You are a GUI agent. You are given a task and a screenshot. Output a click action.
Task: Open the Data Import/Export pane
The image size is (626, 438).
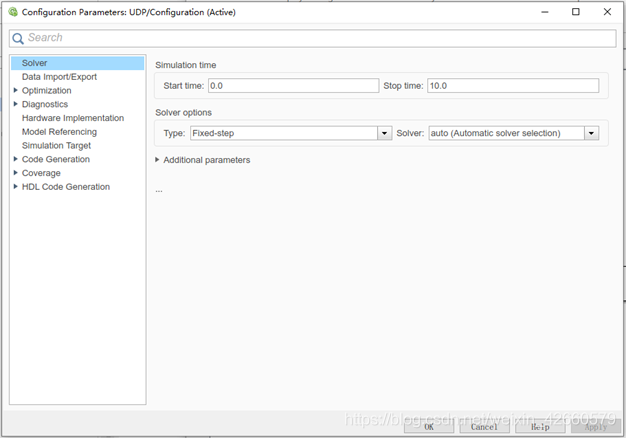(59, 77)
